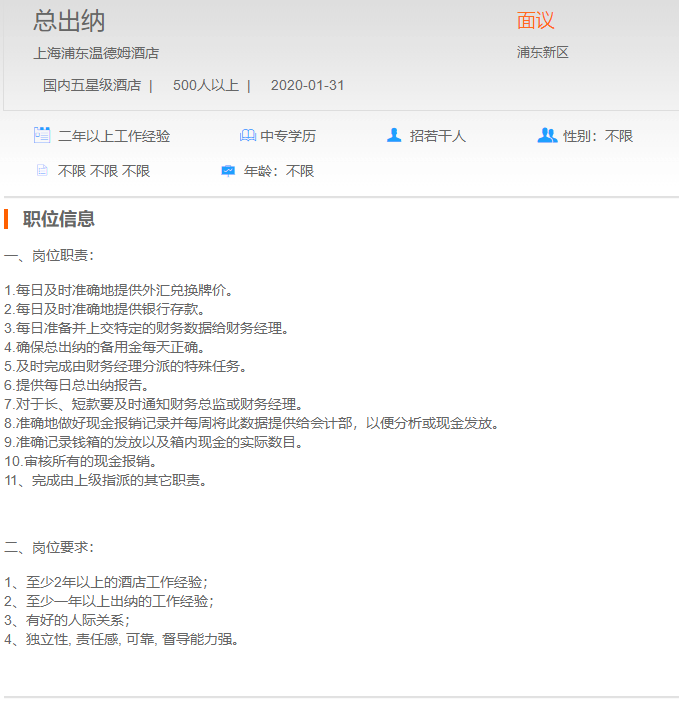Select the 浦东新区 location text
This screenshot has width=679, height=704.
pos(542,53)
